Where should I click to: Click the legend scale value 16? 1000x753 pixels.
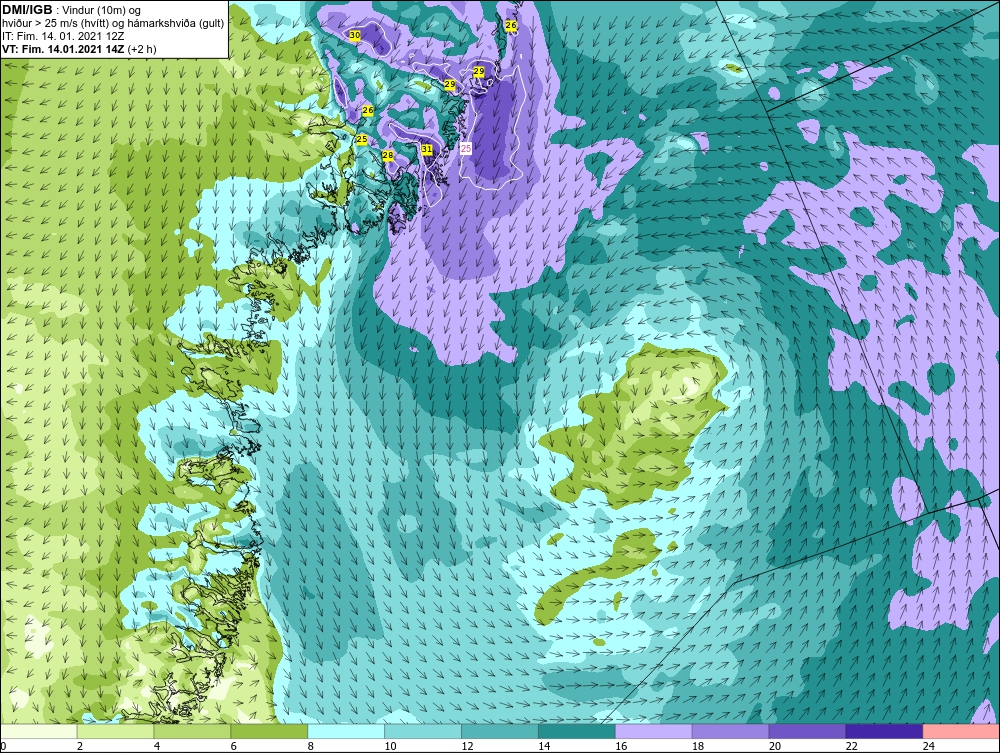621,746
